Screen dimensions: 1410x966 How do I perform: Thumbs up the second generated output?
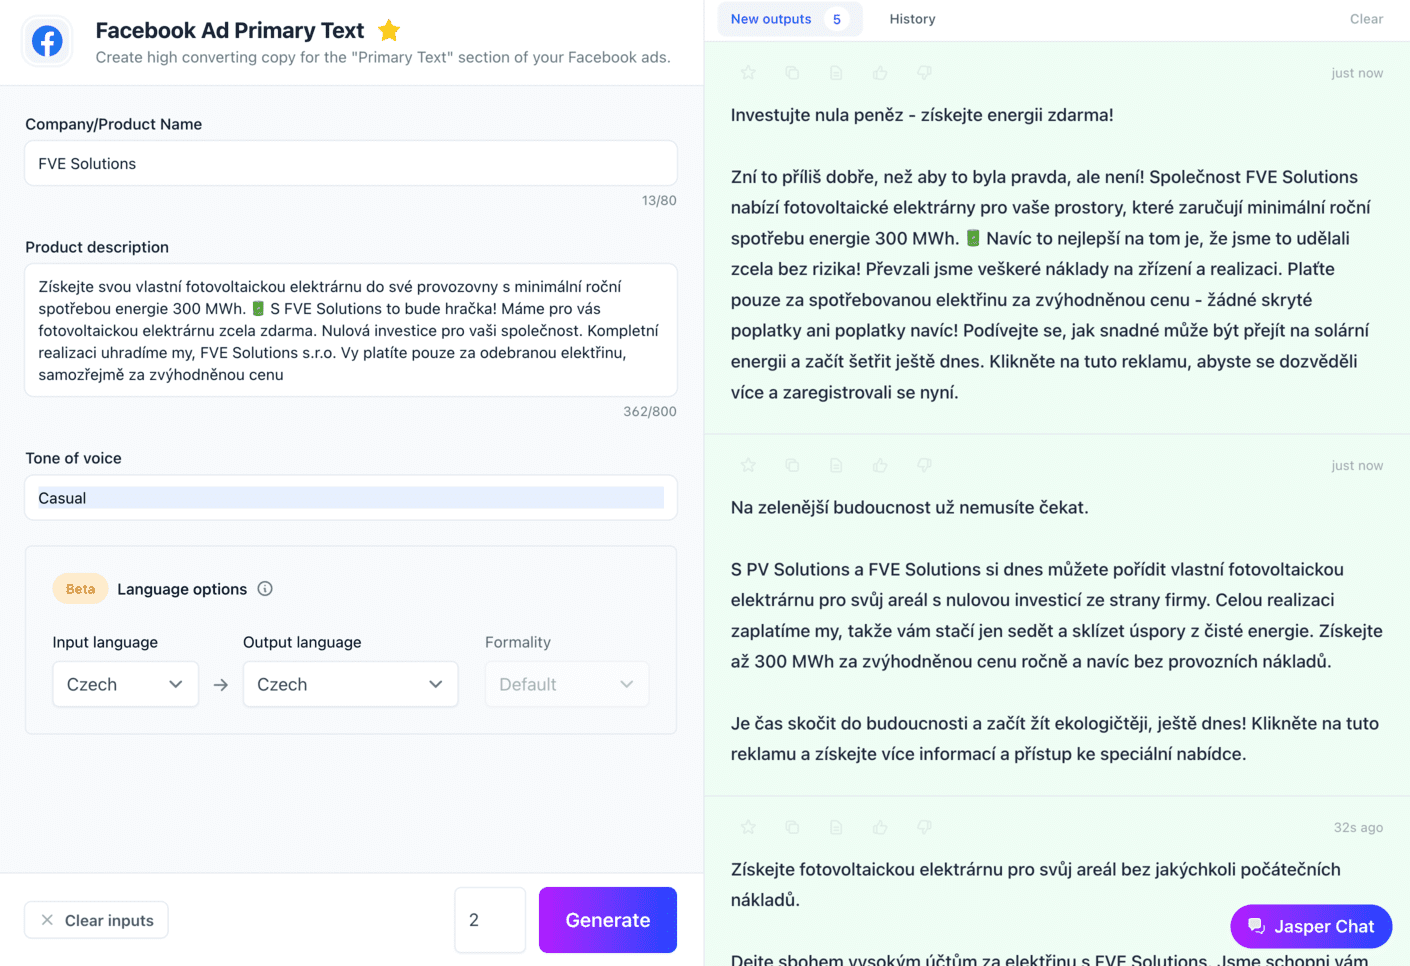click(x=880, y=465)
